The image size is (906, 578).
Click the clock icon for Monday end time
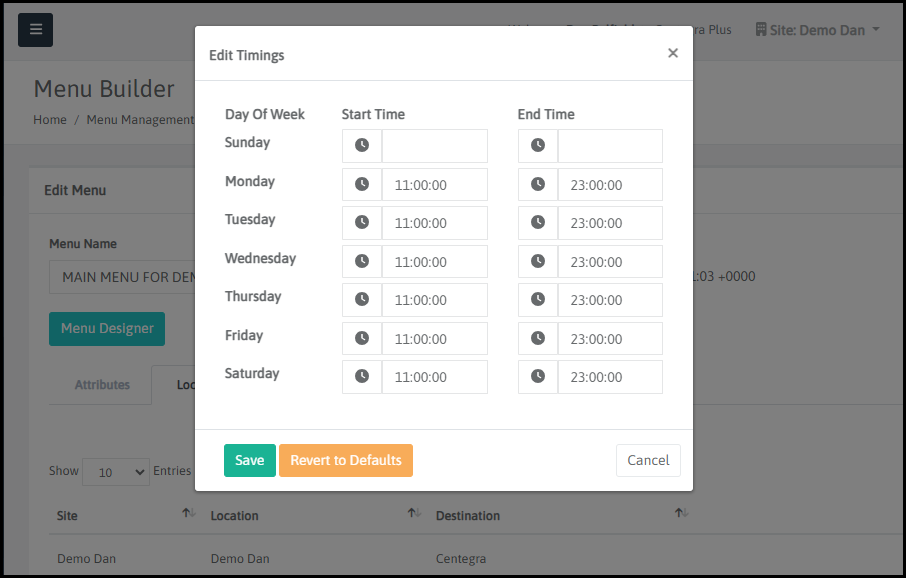538,185
